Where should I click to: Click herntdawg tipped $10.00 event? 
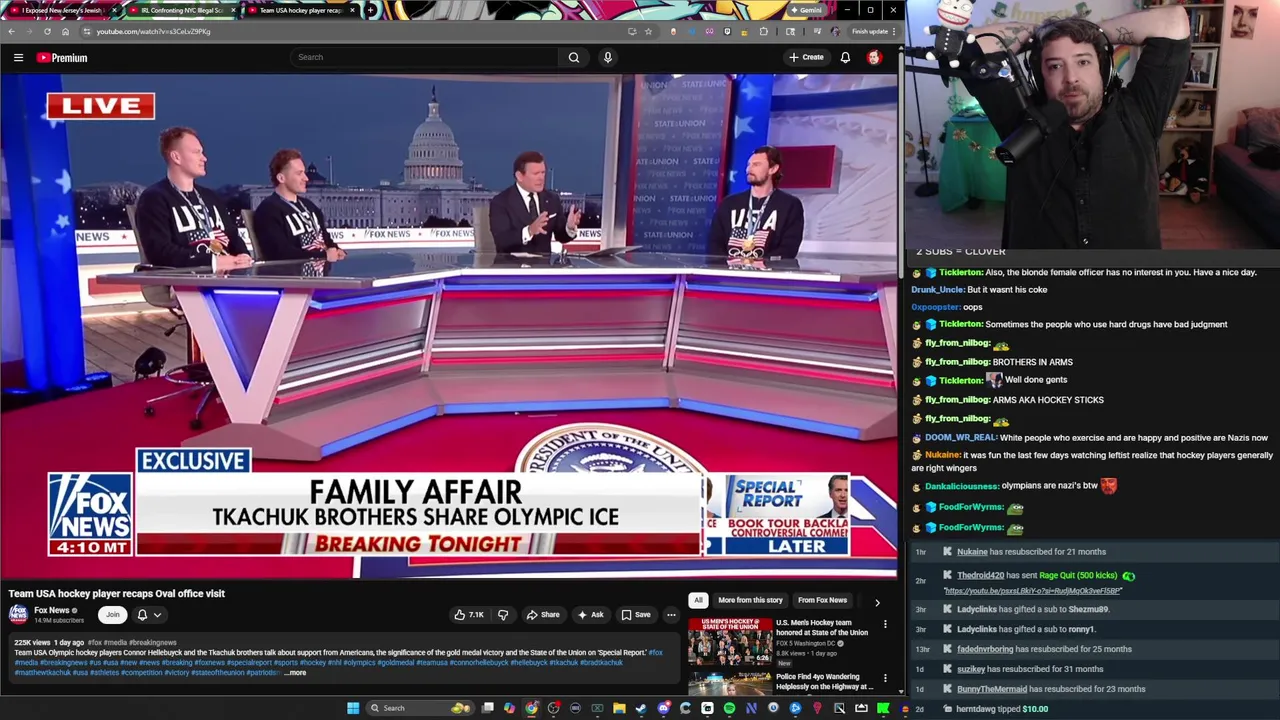tap(1002, 709)
